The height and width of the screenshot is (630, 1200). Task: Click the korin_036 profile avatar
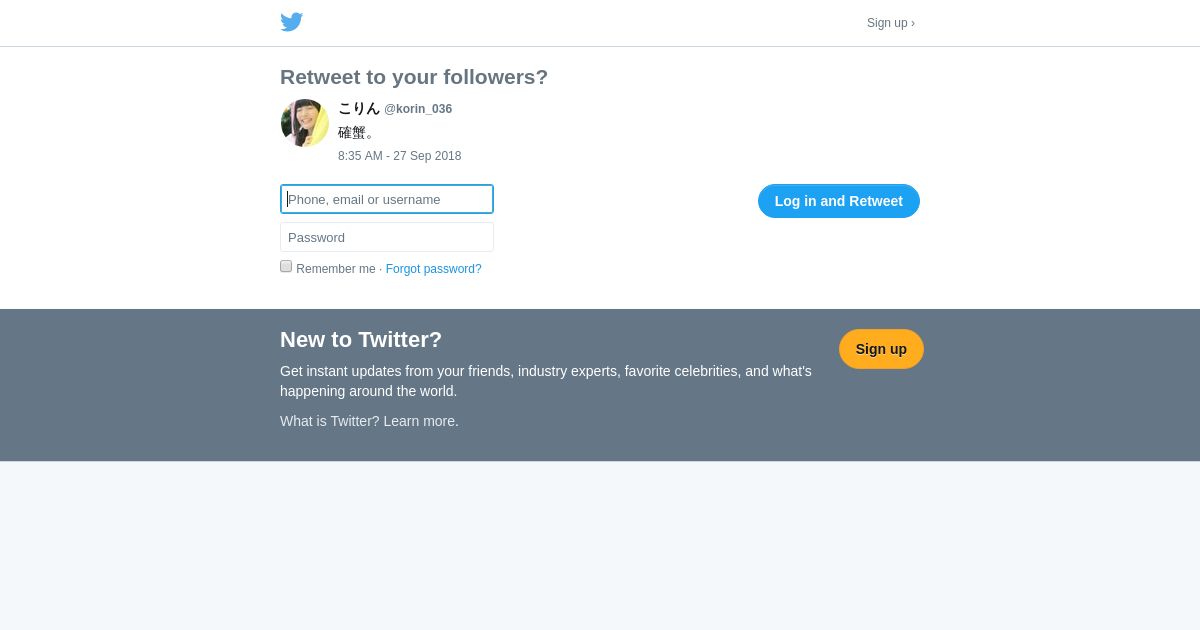tap(305, 123)
